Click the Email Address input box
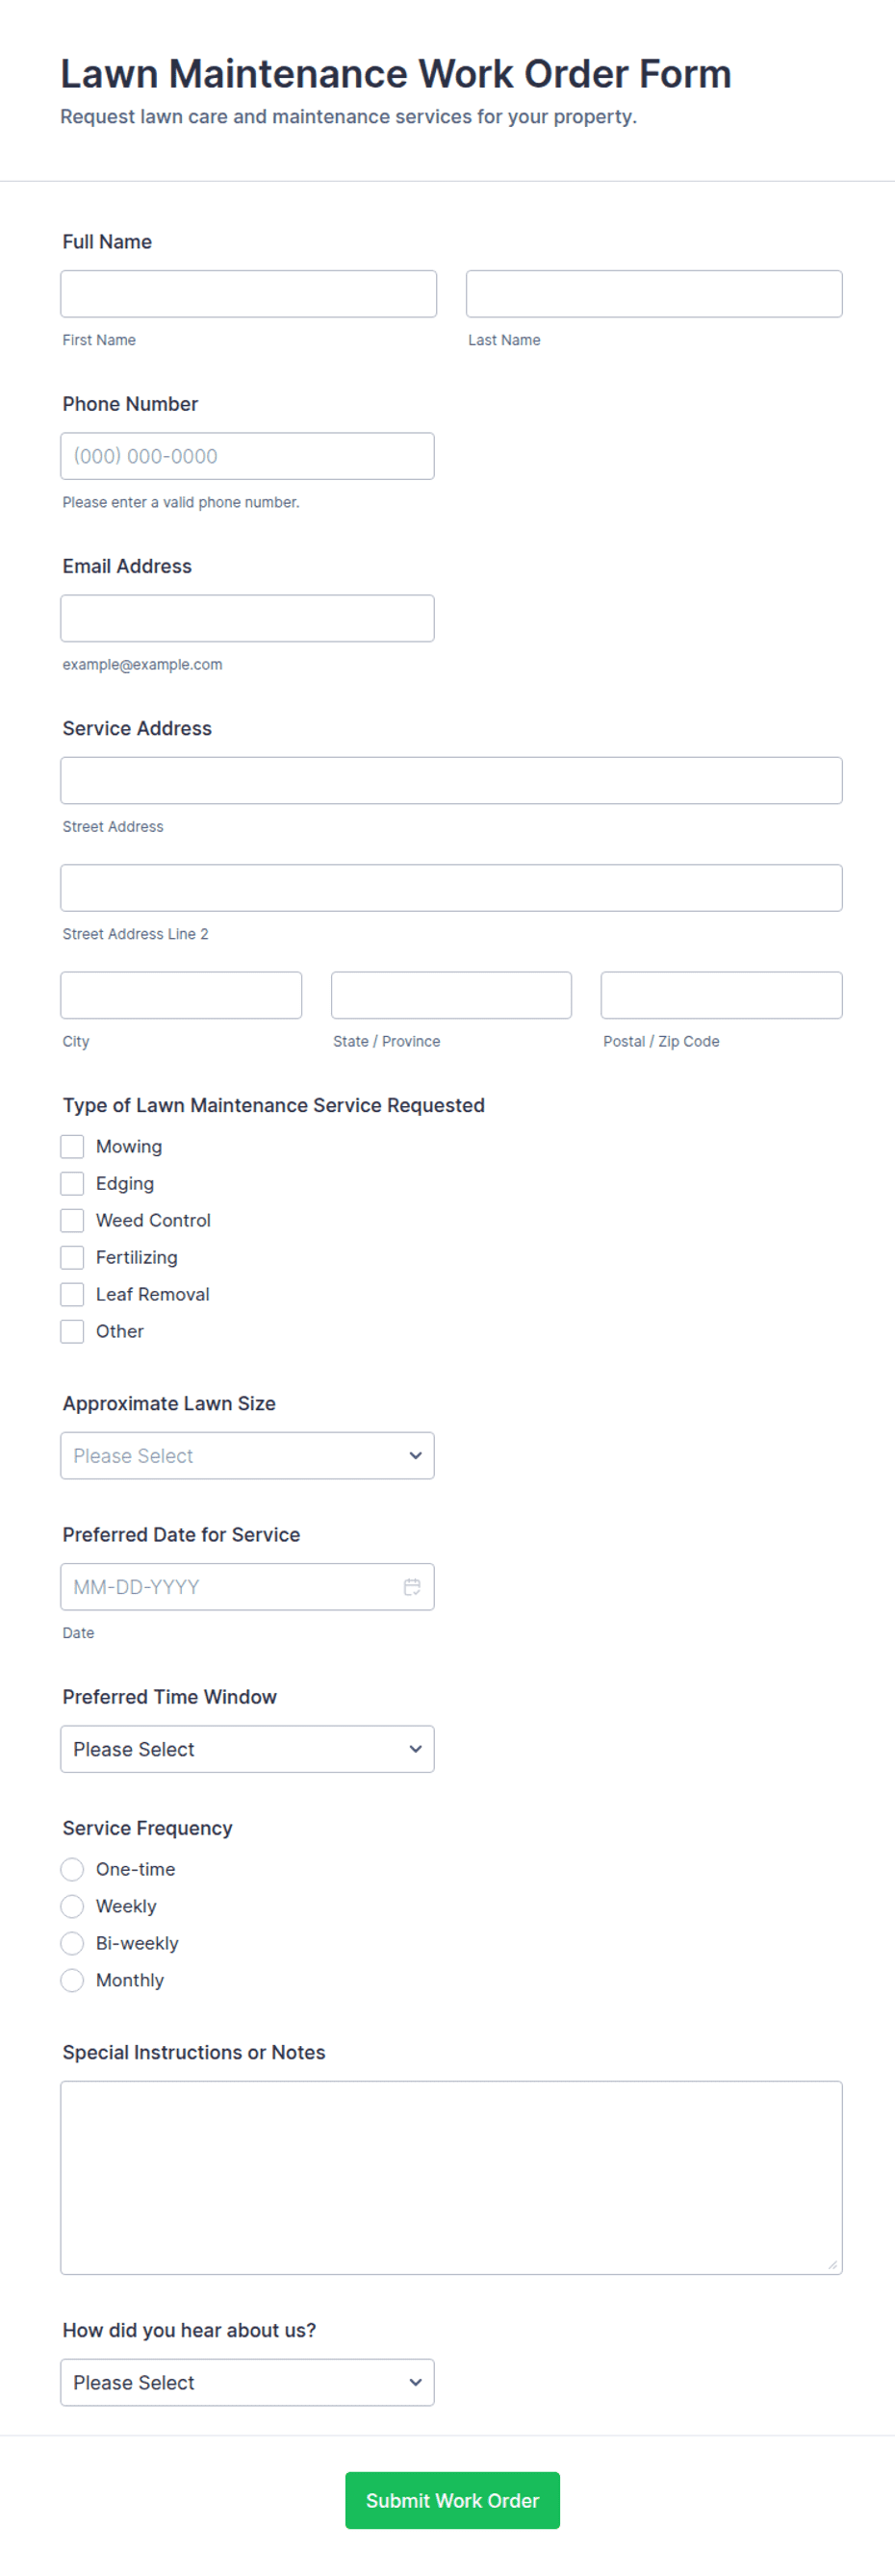The height and width of the screenshot is (2576, 895). [x=247, y=618]
